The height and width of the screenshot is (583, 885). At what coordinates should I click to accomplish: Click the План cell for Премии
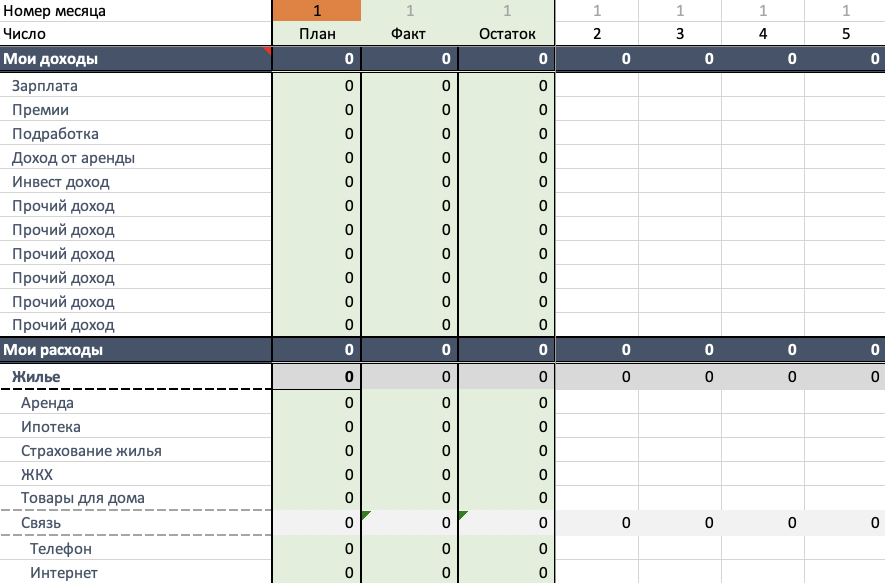(x=317, y=109)
